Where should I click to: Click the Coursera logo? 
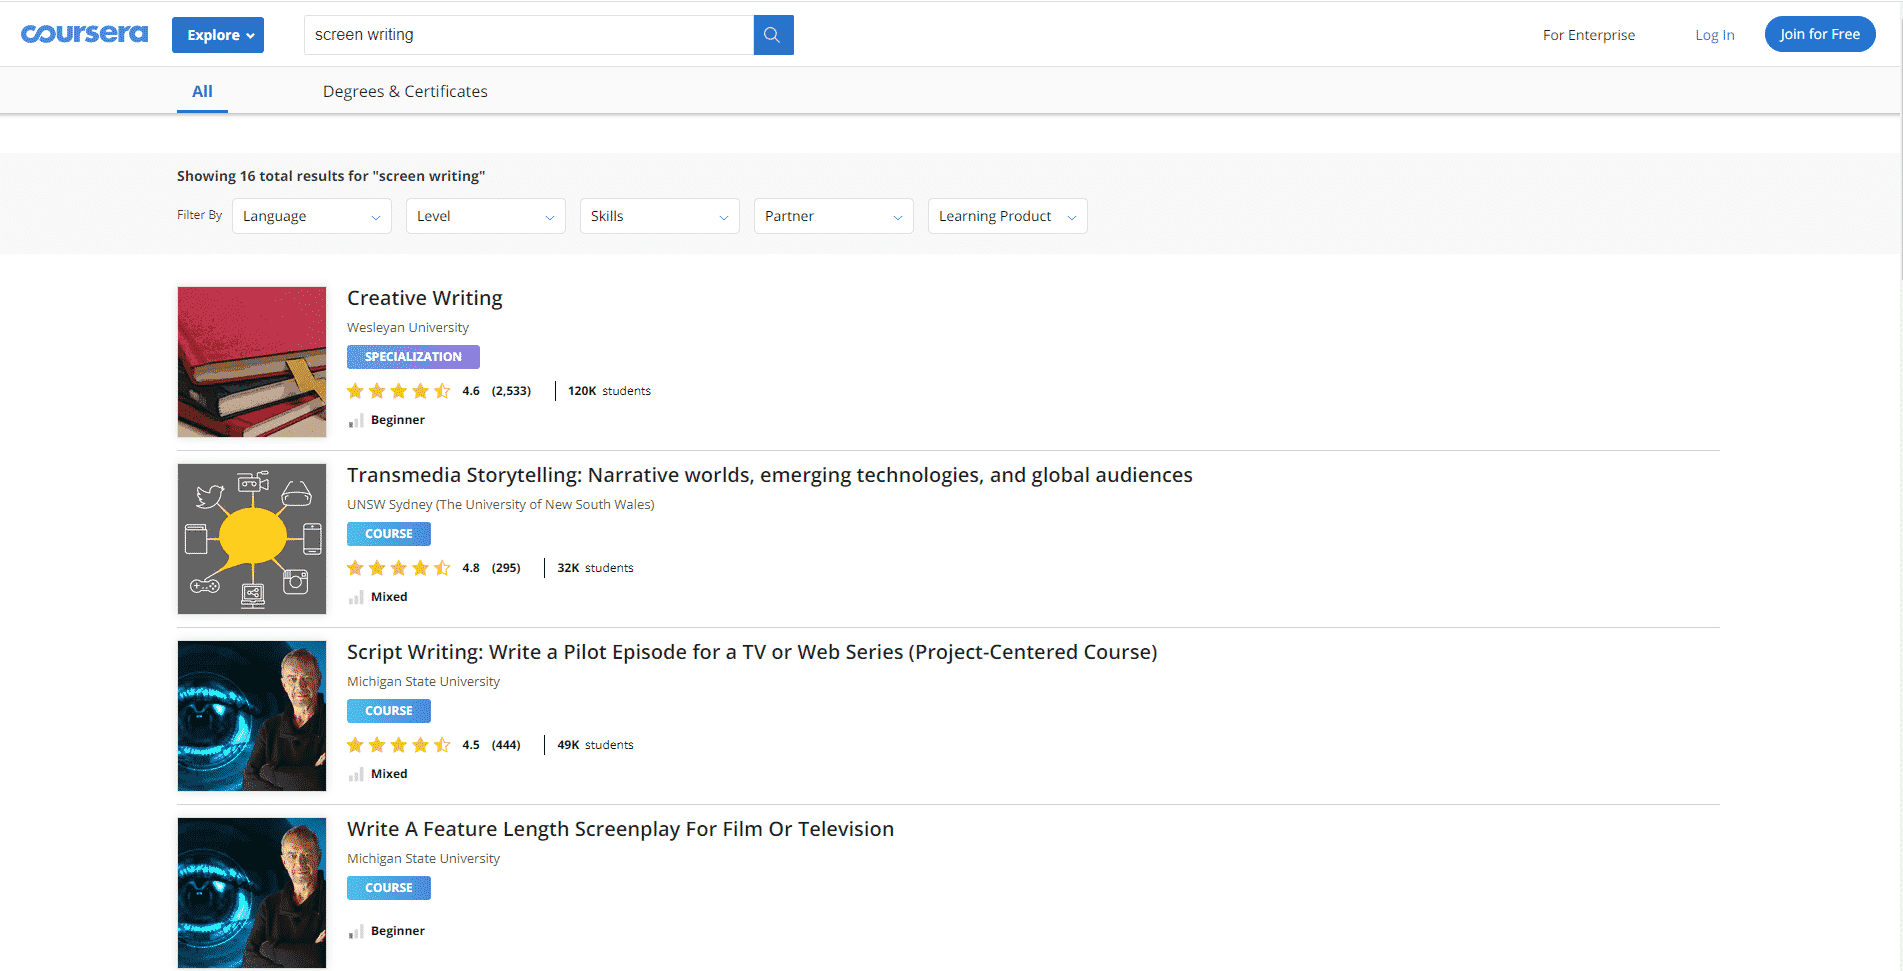84,34
